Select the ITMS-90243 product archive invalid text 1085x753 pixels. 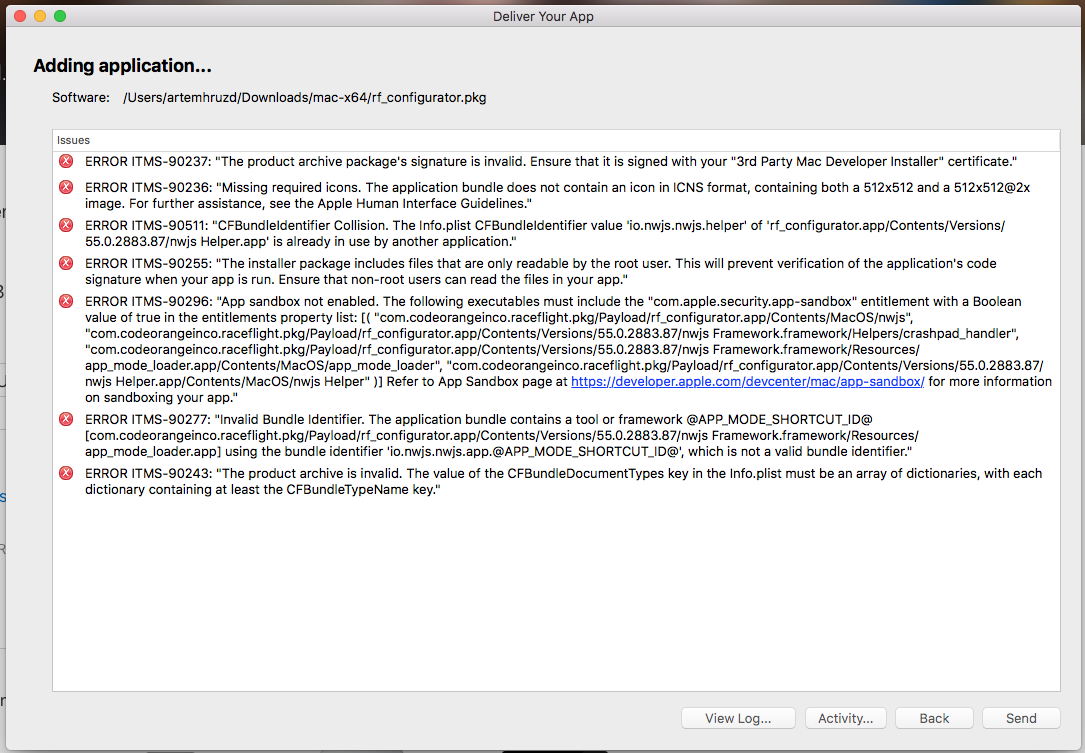point(563,481)
